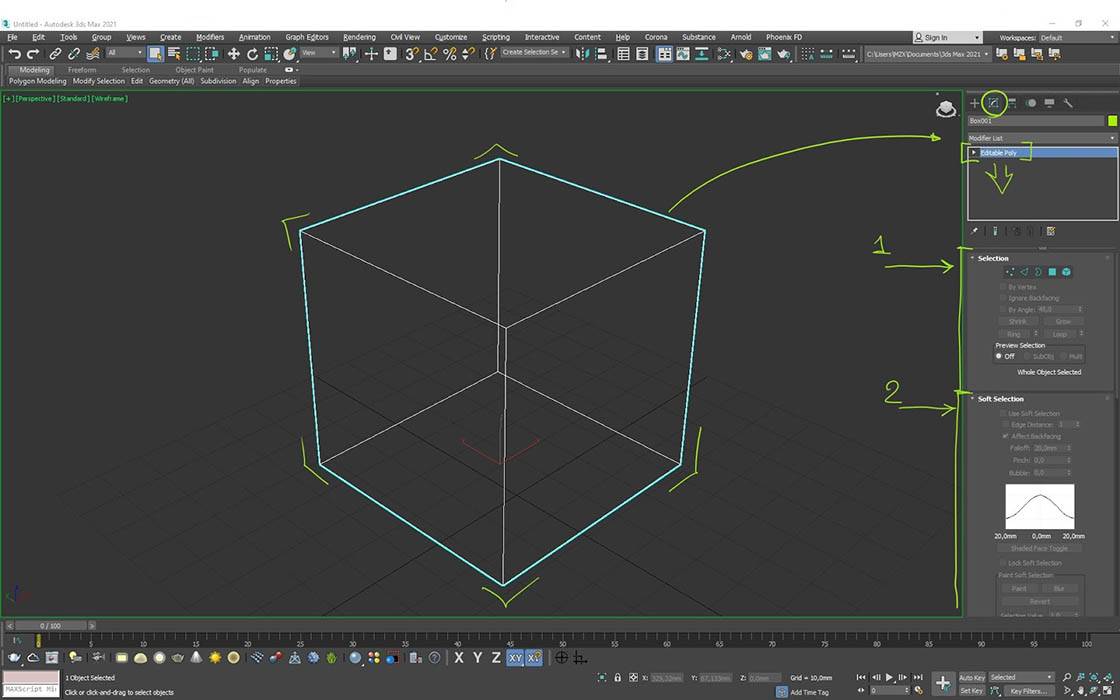The image size is (1120, 700).
Task: Collapse the Soft Selection rollout
Action: pos(1000,399)
